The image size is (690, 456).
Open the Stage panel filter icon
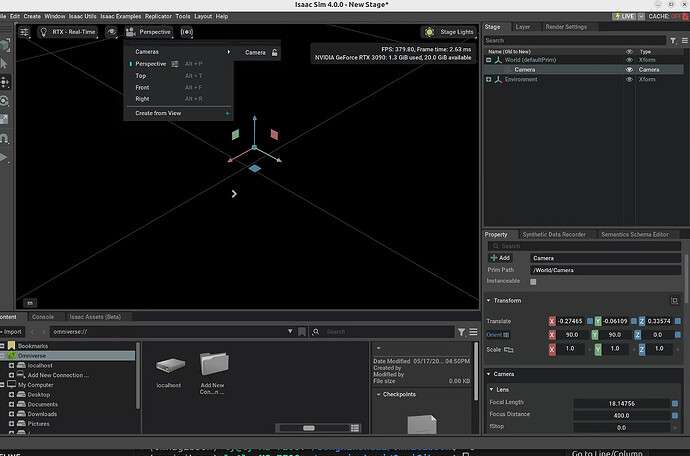673,40
